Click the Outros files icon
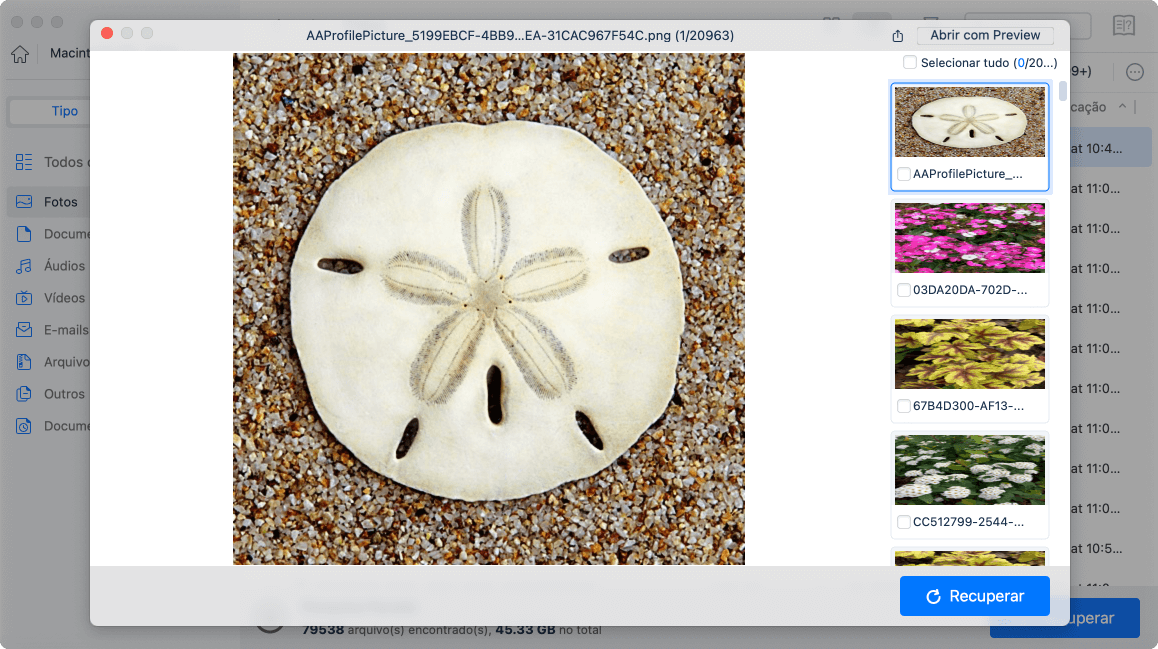Image resolution: width=1158 pixels, height=649 pixels. [x=24, y=394]
